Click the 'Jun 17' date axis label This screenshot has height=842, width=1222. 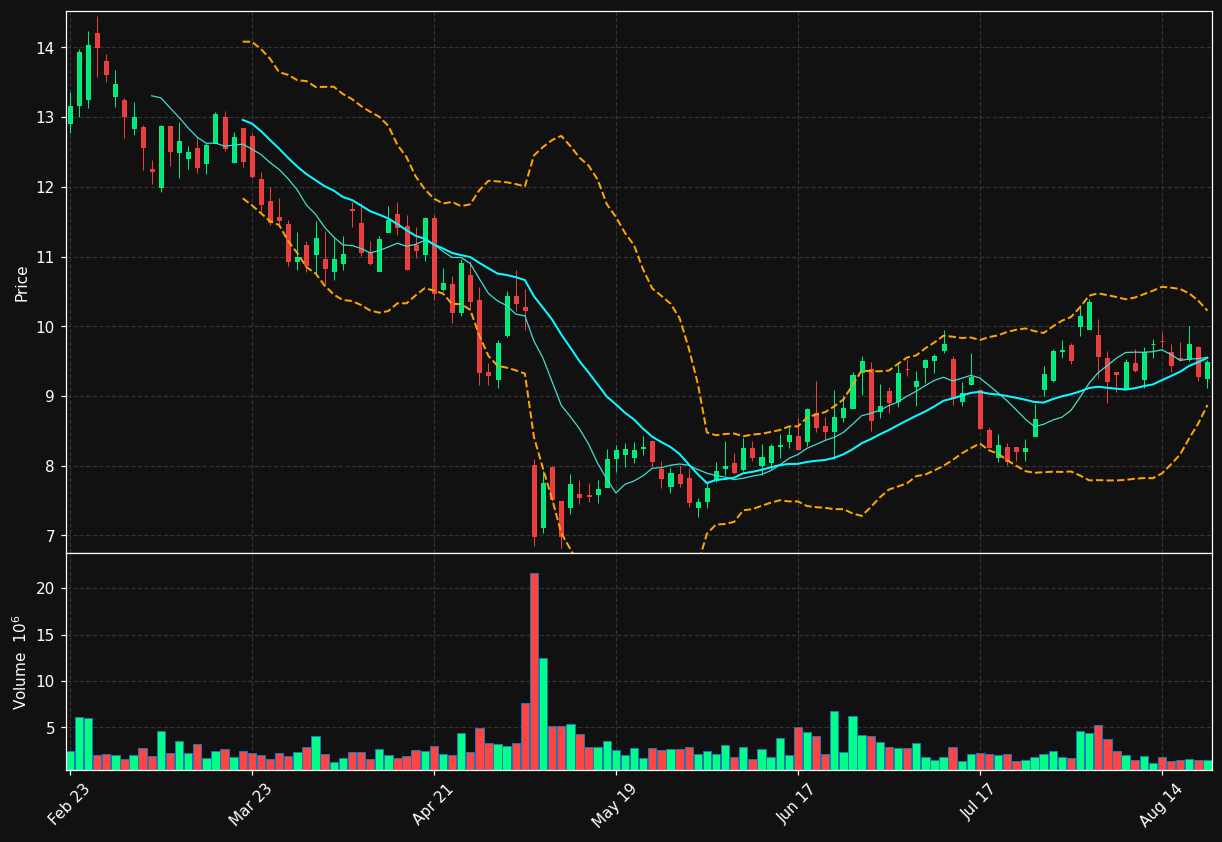[795, 803]
